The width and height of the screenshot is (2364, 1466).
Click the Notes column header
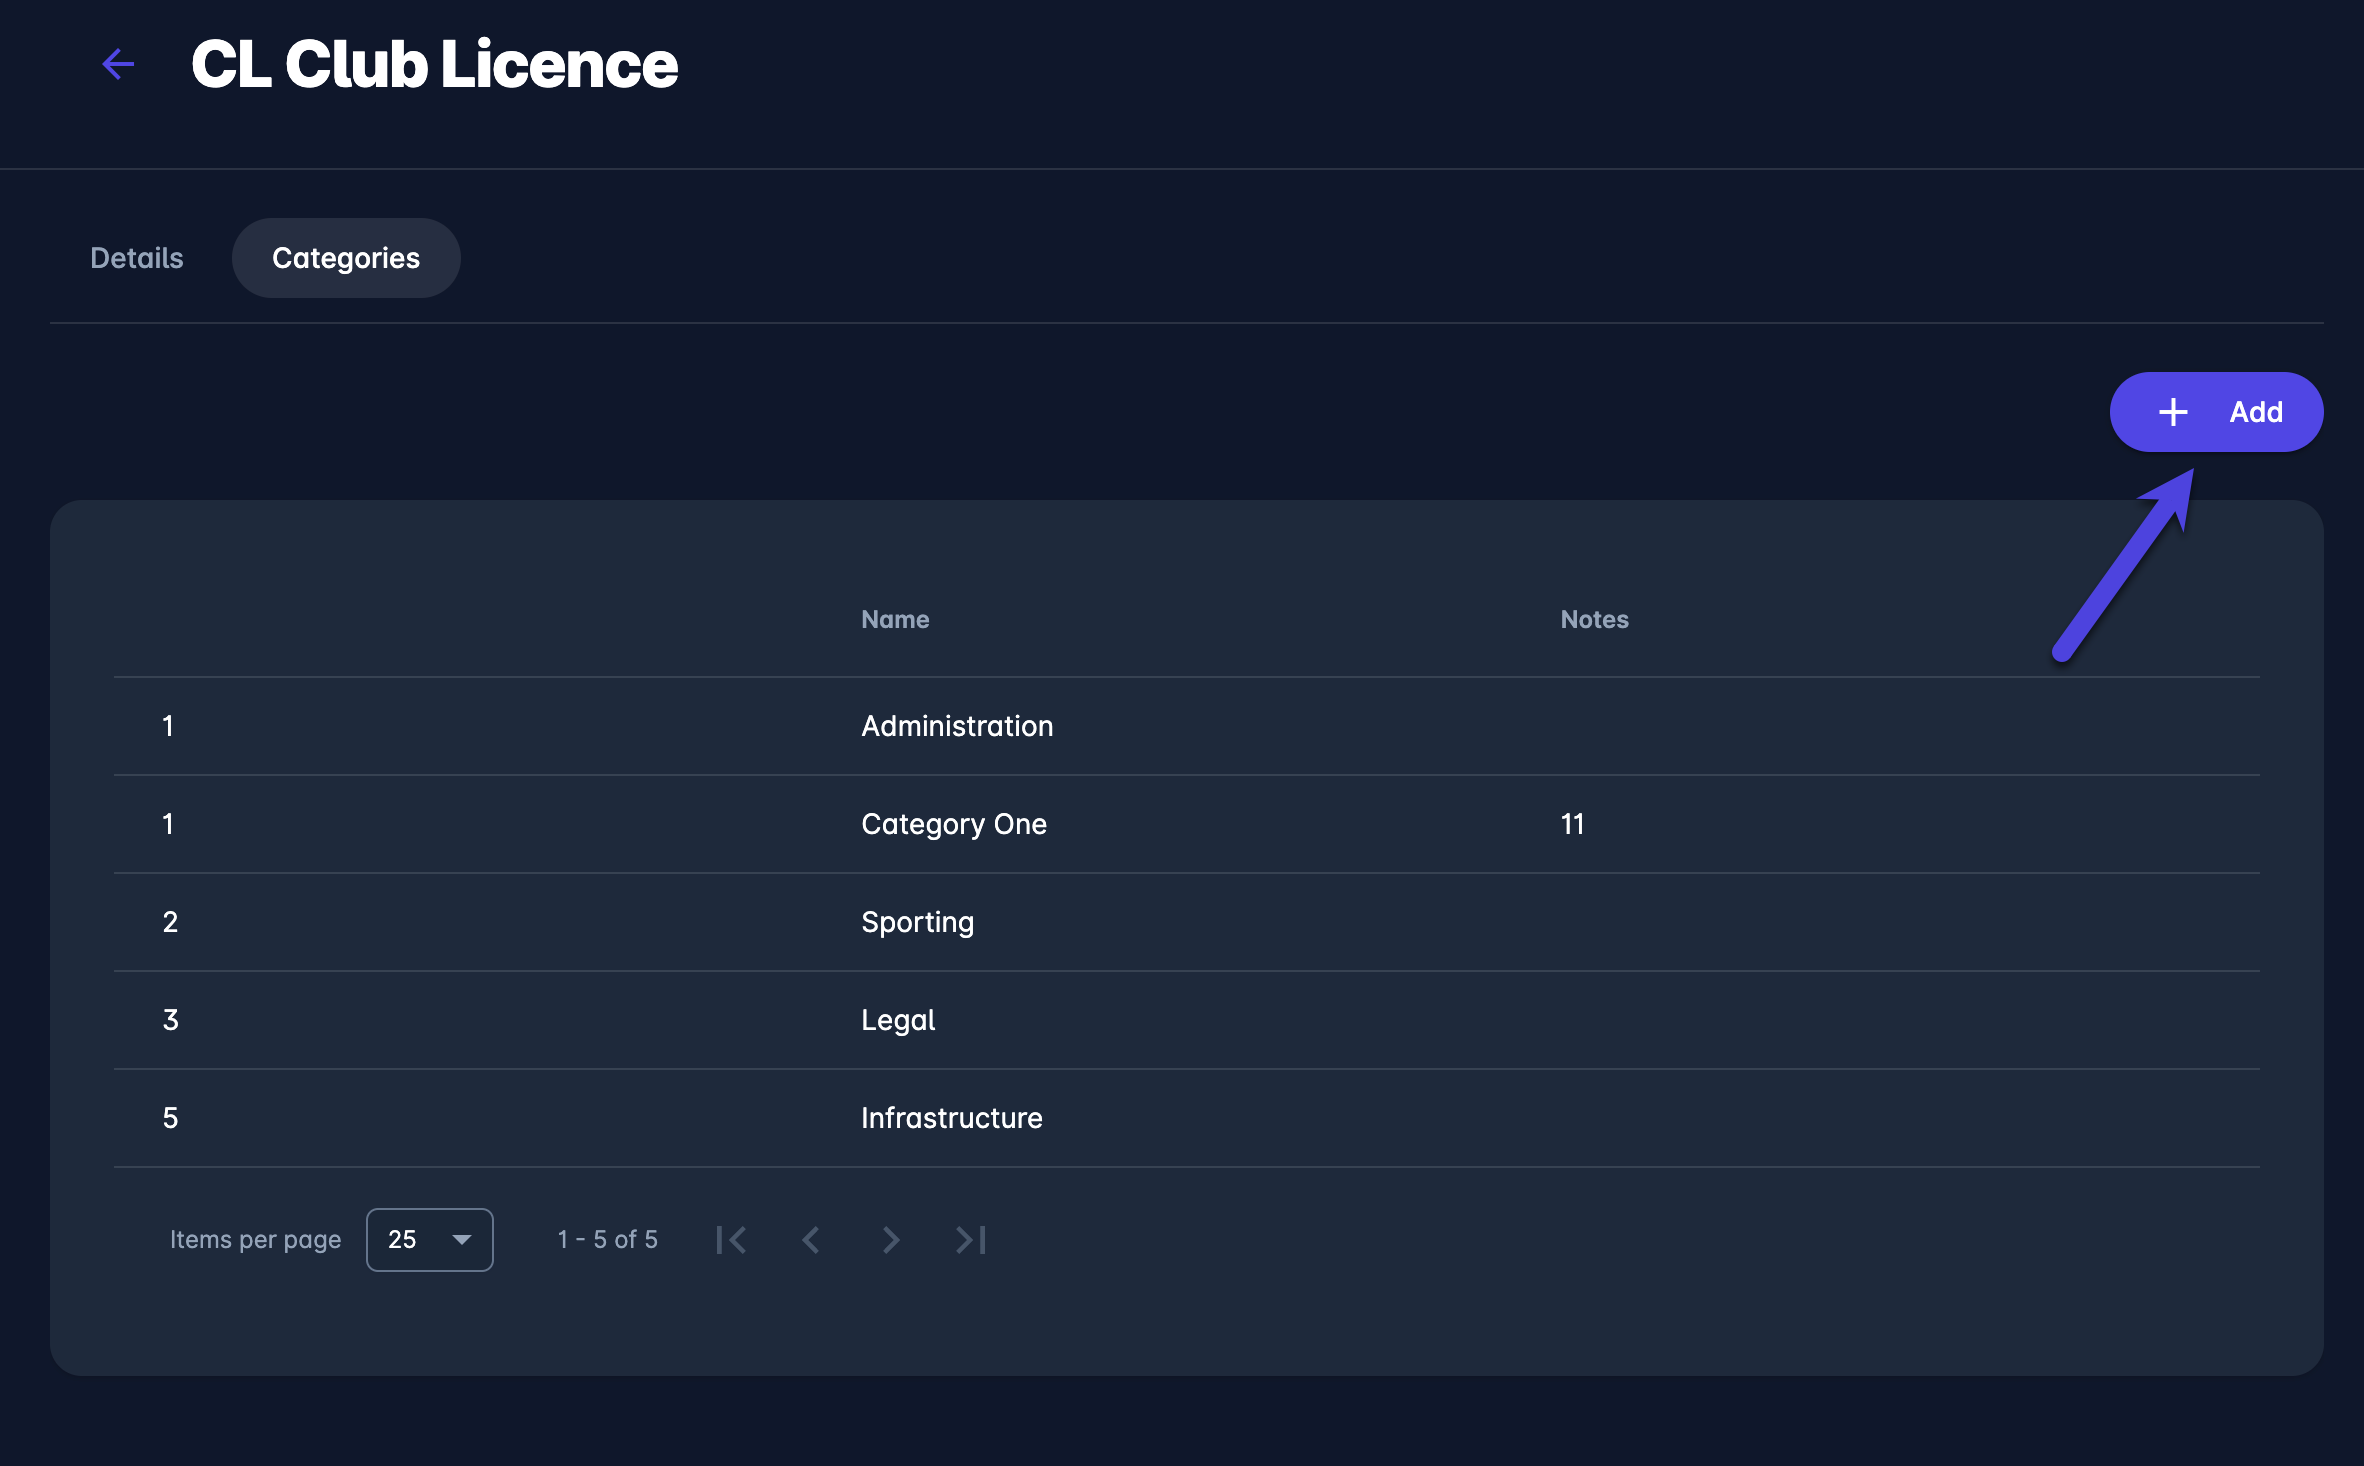(1594, 620)
